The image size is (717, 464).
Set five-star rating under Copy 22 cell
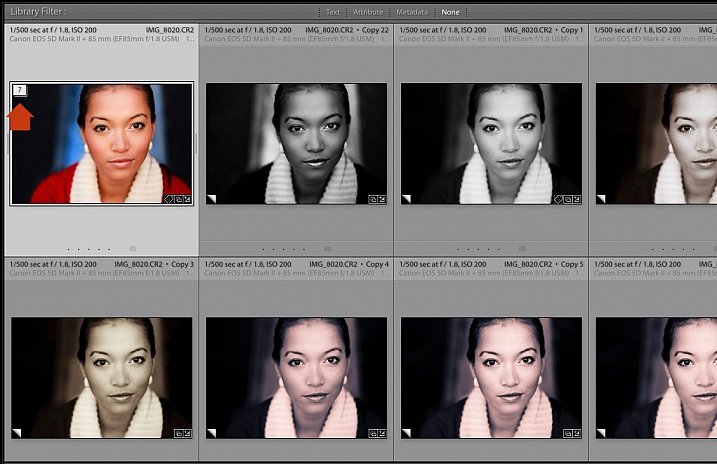(x=305, y=249)
